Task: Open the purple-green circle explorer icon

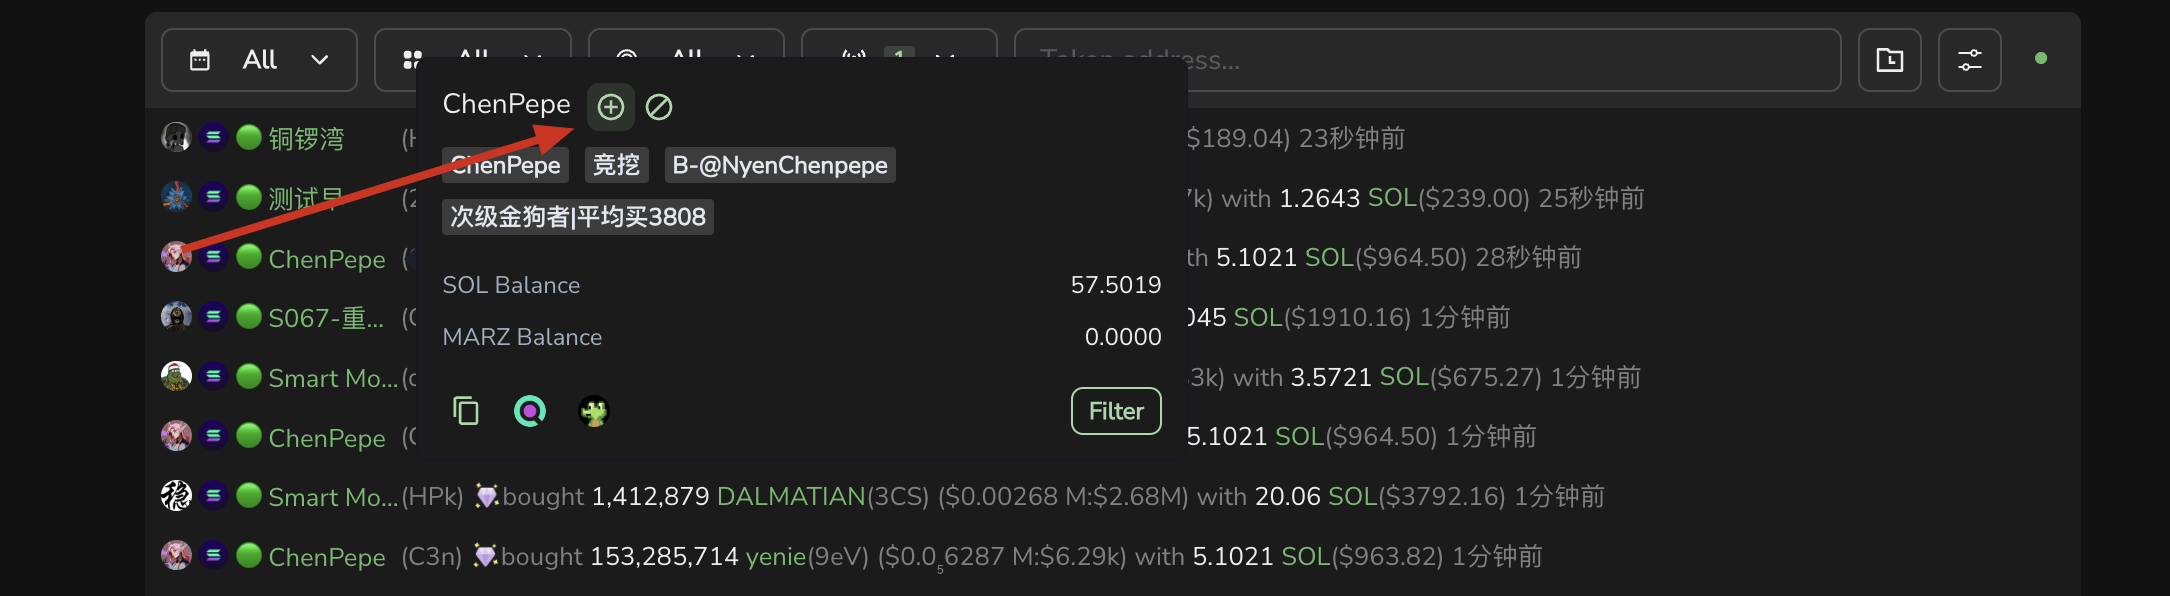Action: click(530, 411)
